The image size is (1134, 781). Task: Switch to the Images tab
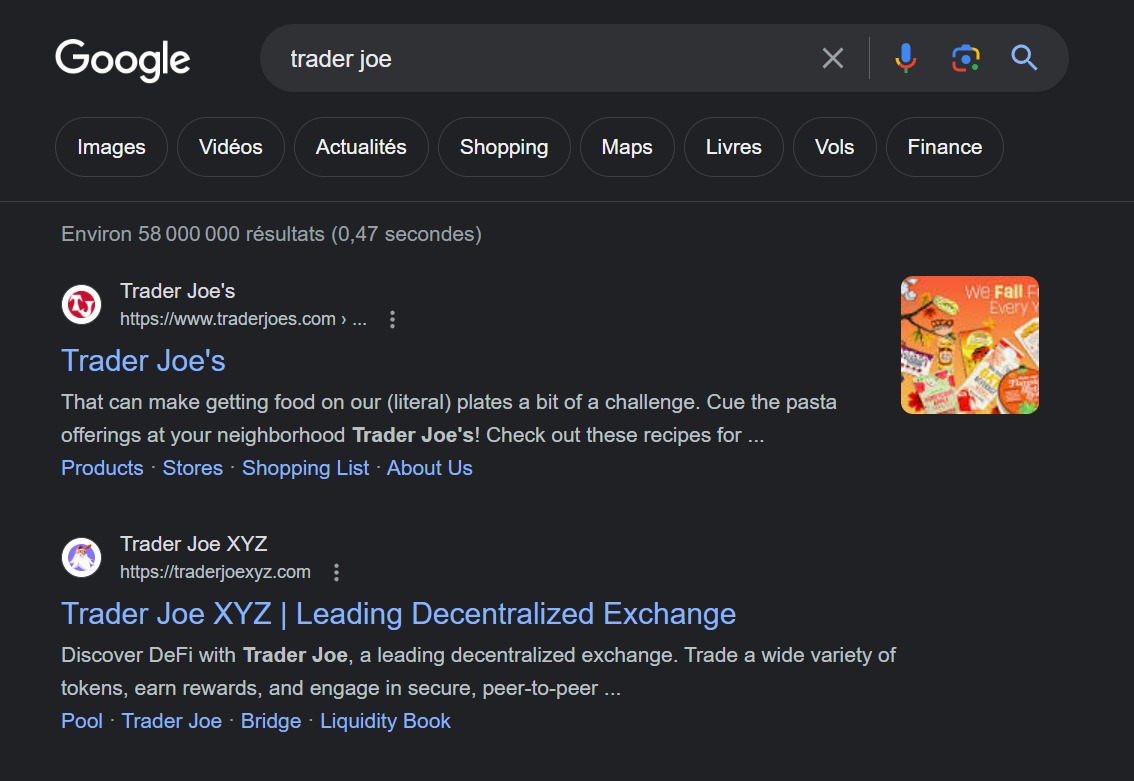tap(111, 146)
